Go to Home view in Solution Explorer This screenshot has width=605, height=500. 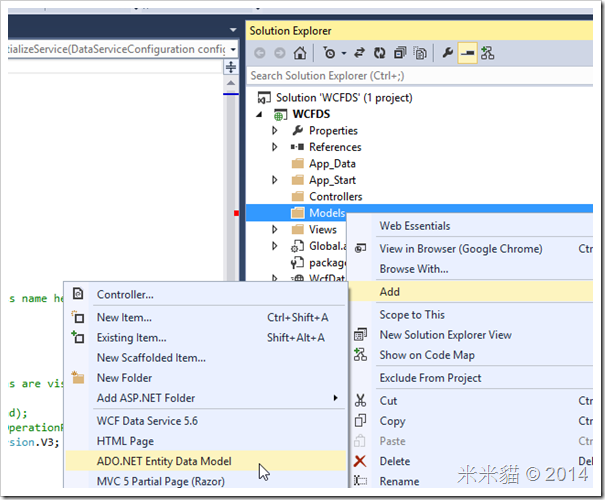click(x=300, y=53)
